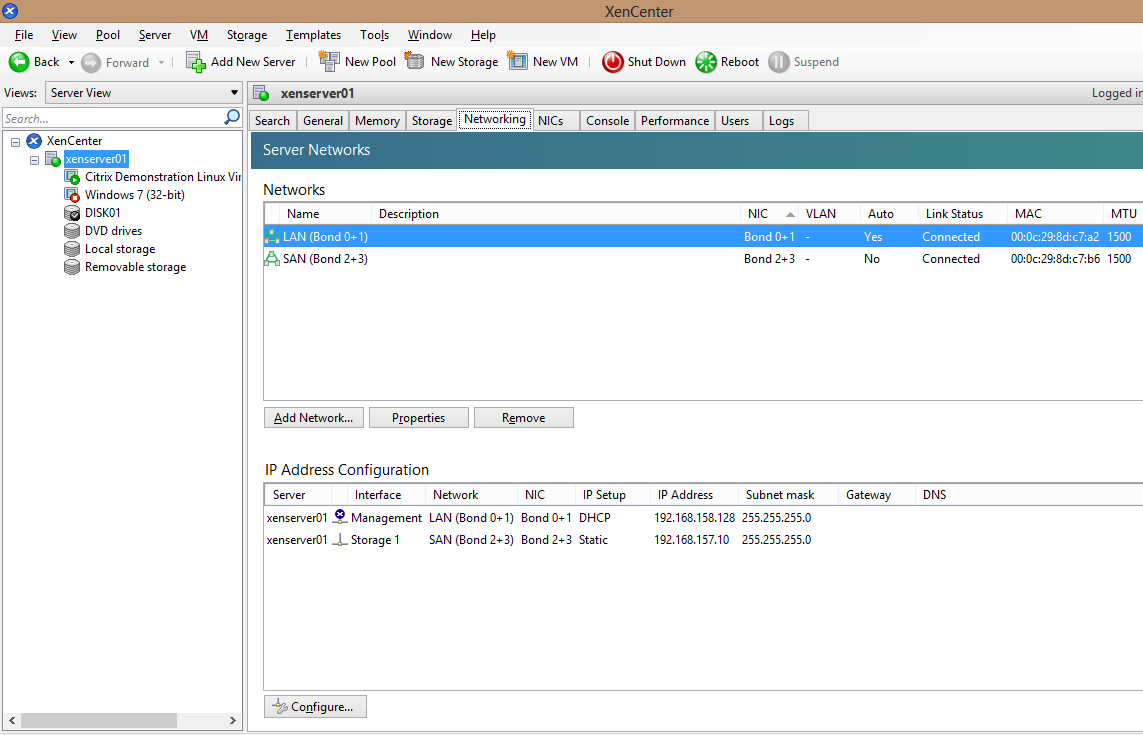Click the green Back arrow icon

pos(19,62)
